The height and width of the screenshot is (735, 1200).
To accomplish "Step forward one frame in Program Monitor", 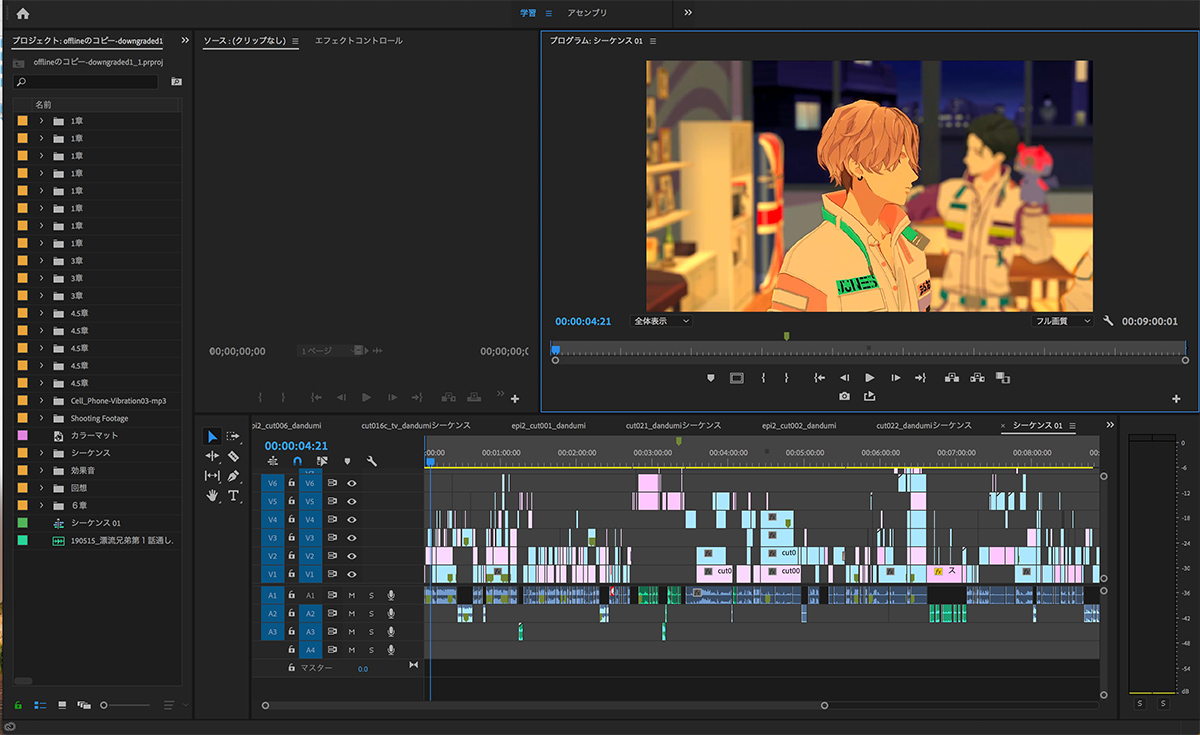I will click(896, 378).
